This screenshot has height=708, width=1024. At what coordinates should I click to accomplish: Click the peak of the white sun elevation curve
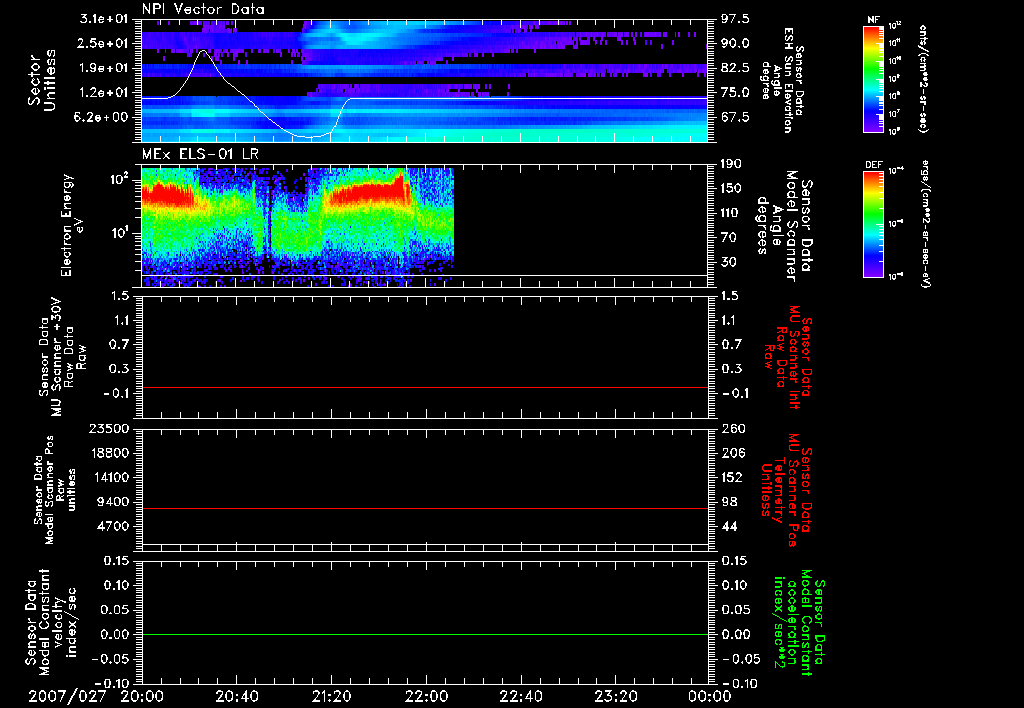coord(204,50)
